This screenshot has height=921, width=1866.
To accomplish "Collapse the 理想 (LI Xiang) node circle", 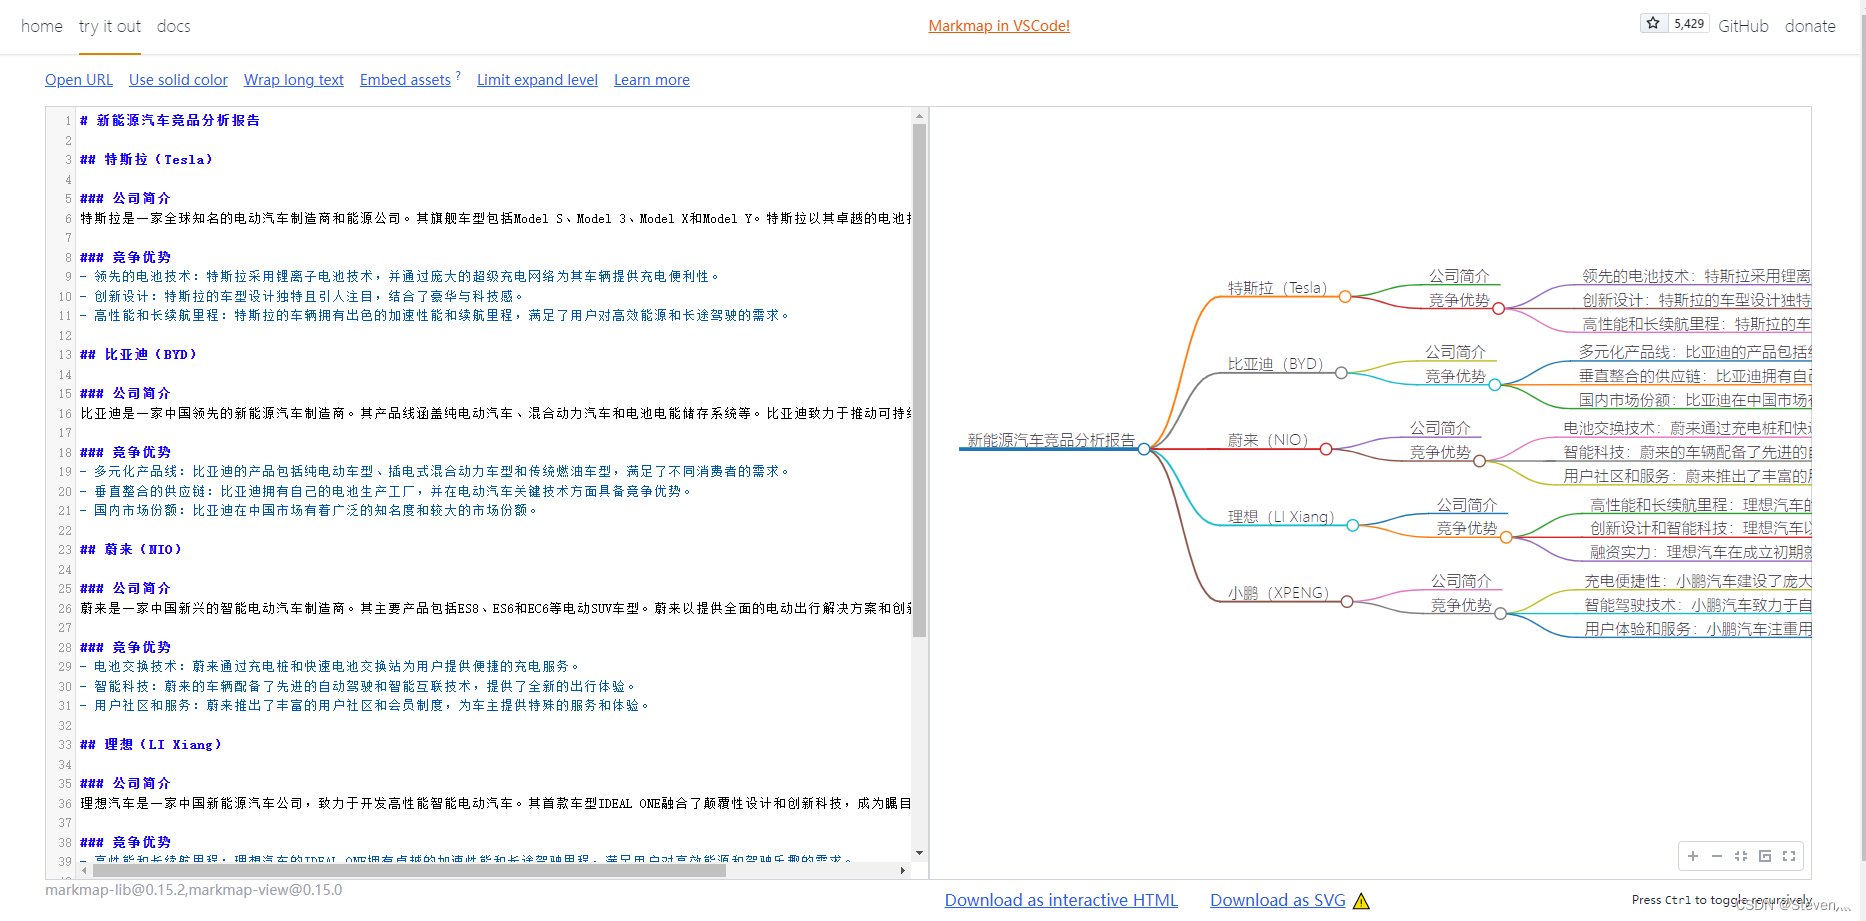I will pyautogui.click(x=1352, y=525).
